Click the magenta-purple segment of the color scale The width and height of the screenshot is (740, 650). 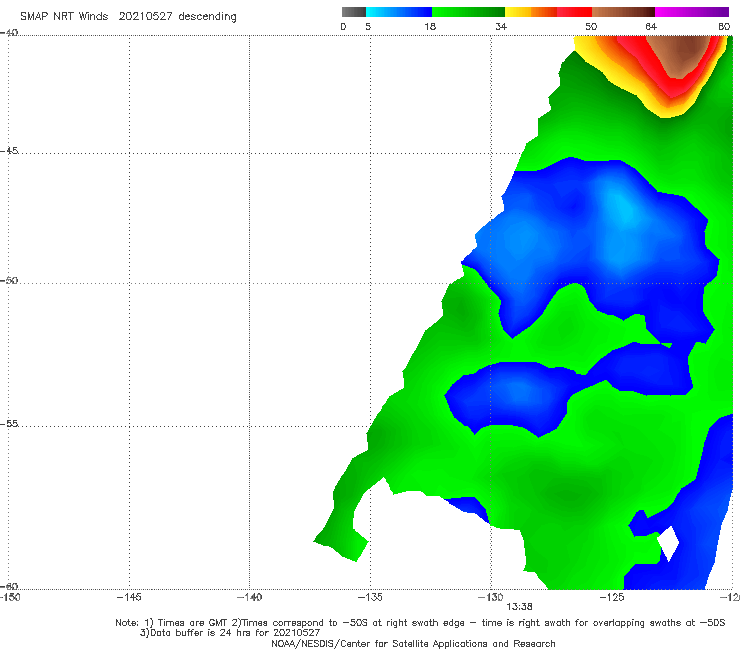(692, 12)
